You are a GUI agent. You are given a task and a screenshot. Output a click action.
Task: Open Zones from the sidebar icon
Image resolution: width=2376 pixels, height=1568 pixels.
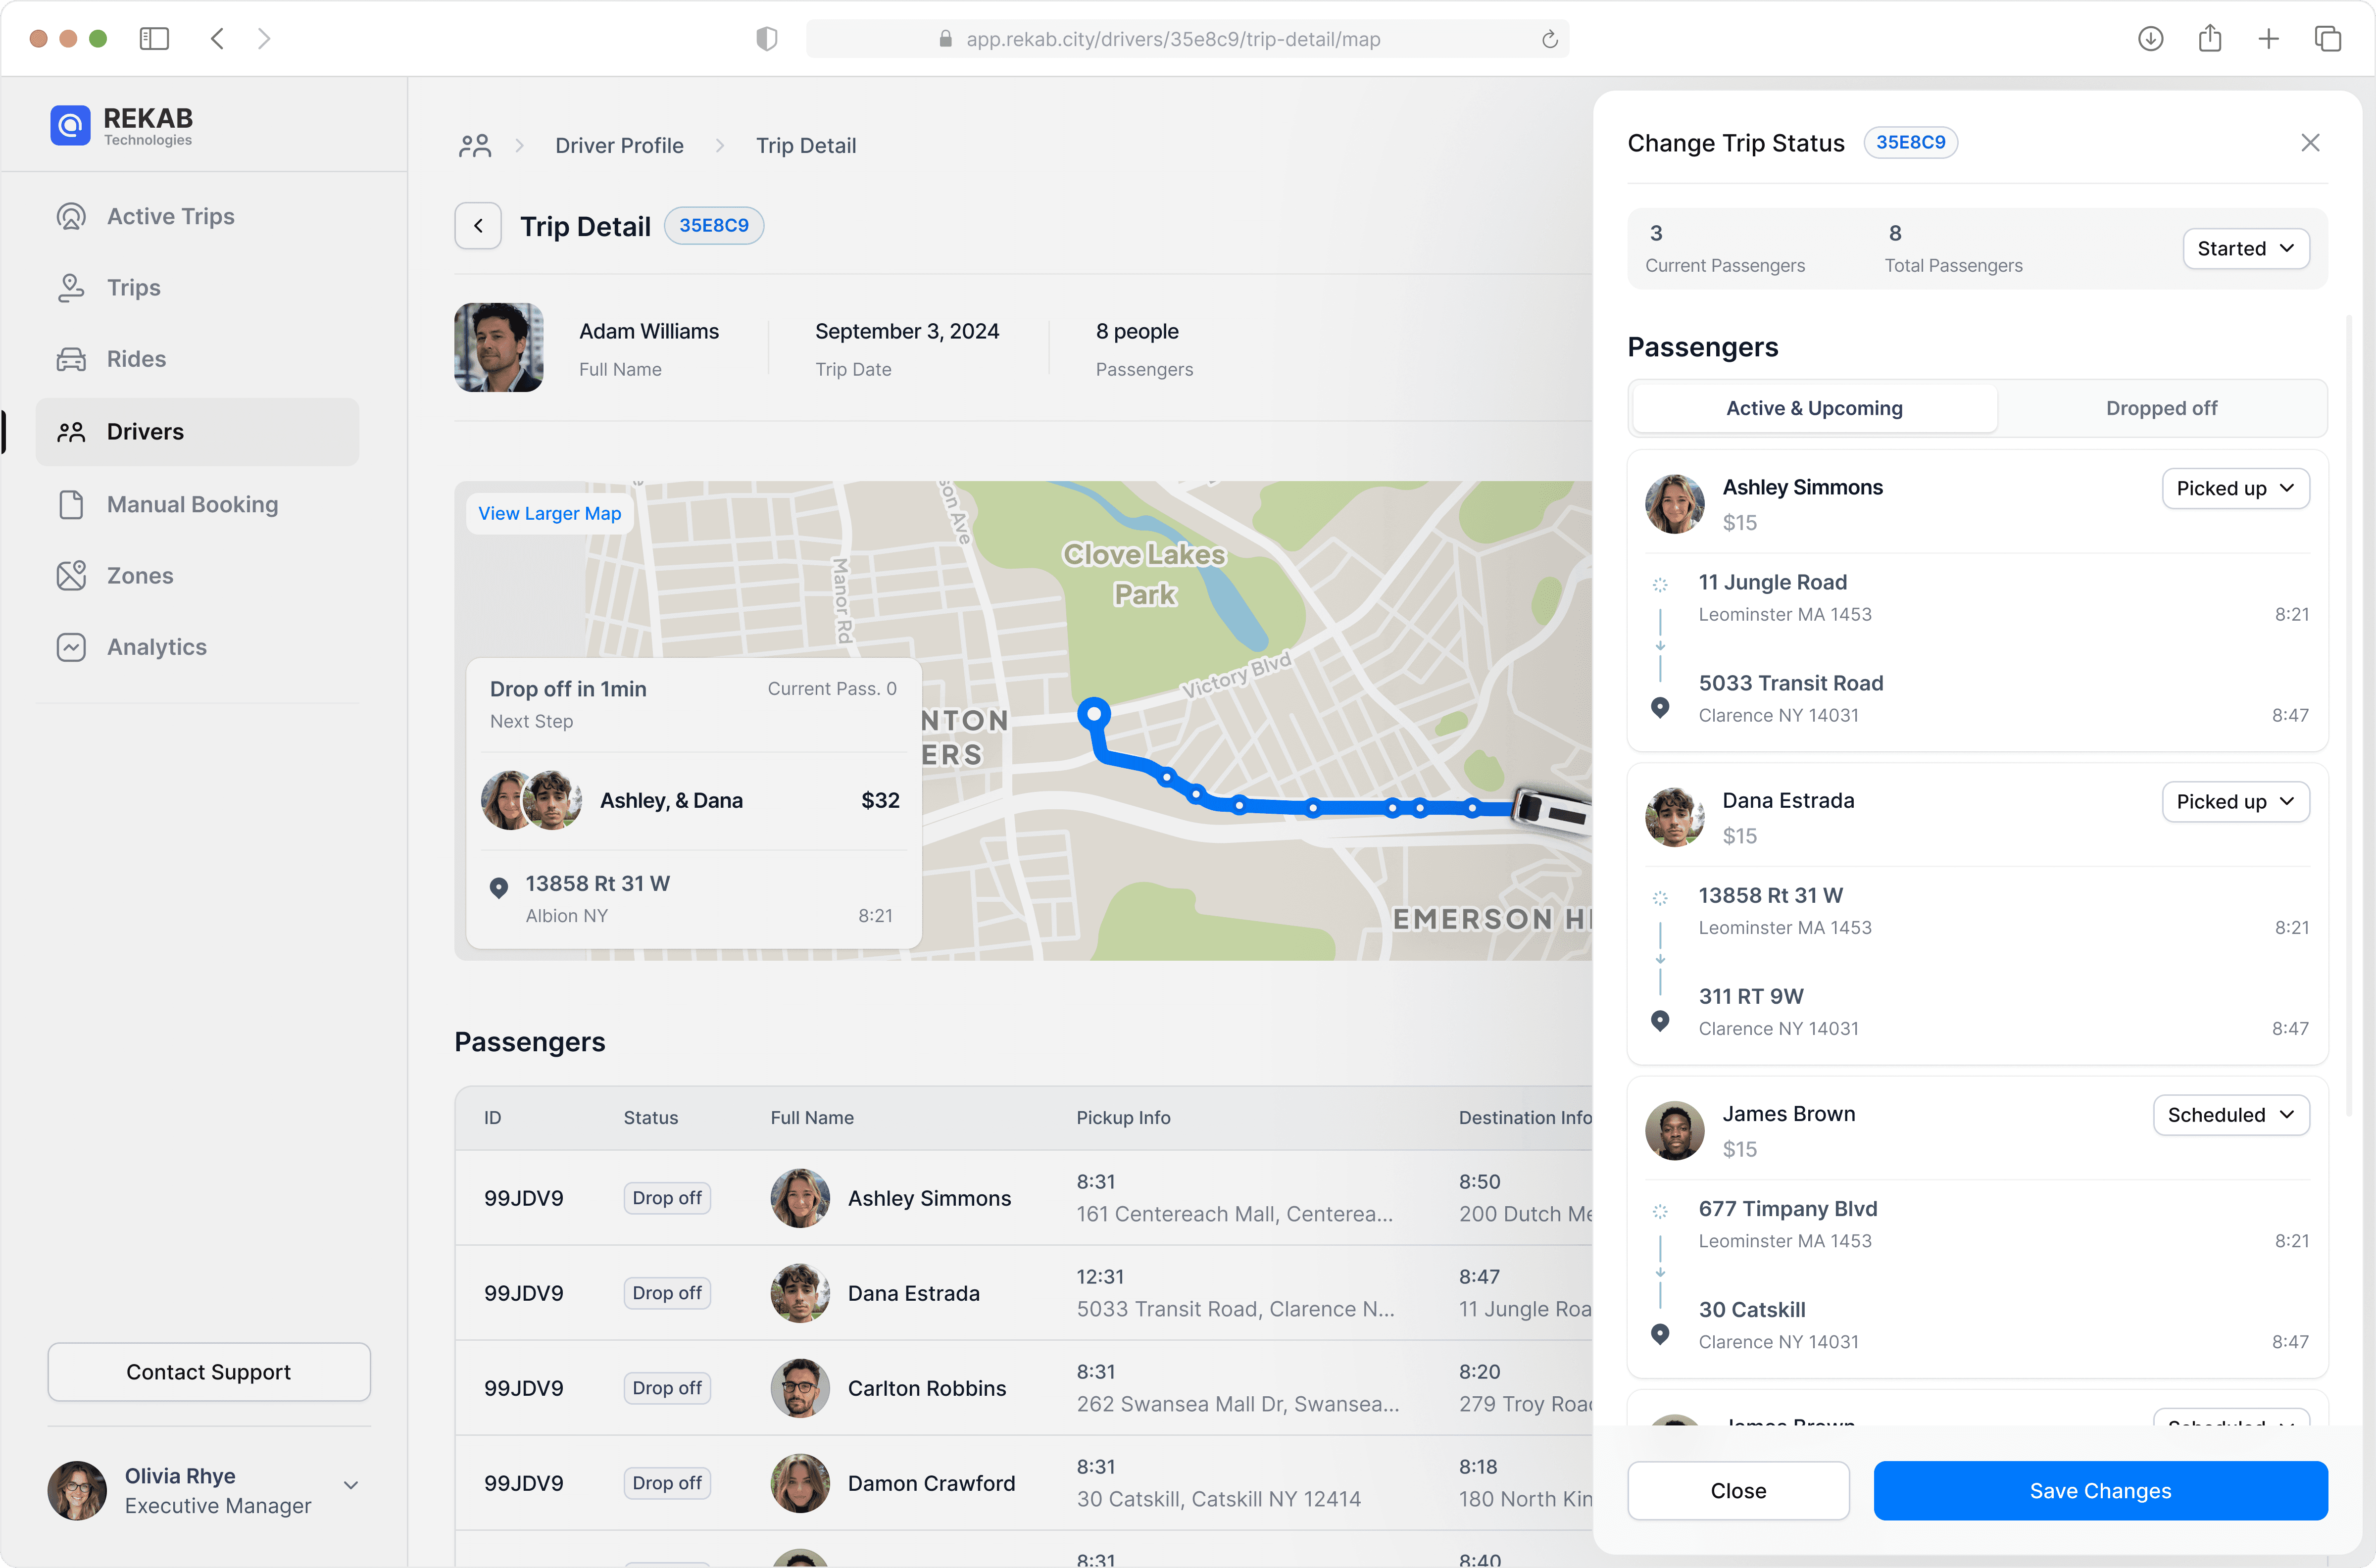71,576
